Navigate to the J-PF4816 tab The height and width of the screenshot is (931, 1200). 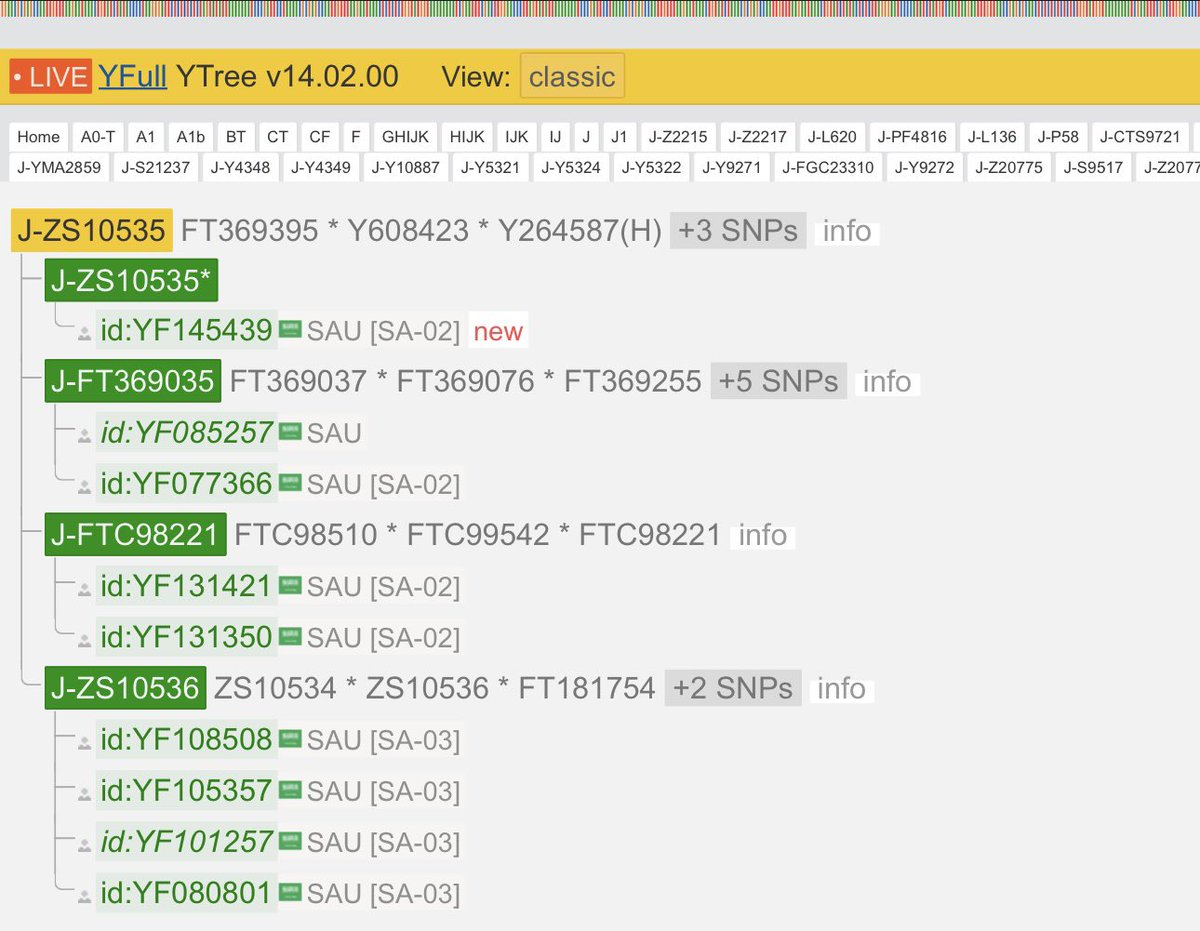[912, 137]
